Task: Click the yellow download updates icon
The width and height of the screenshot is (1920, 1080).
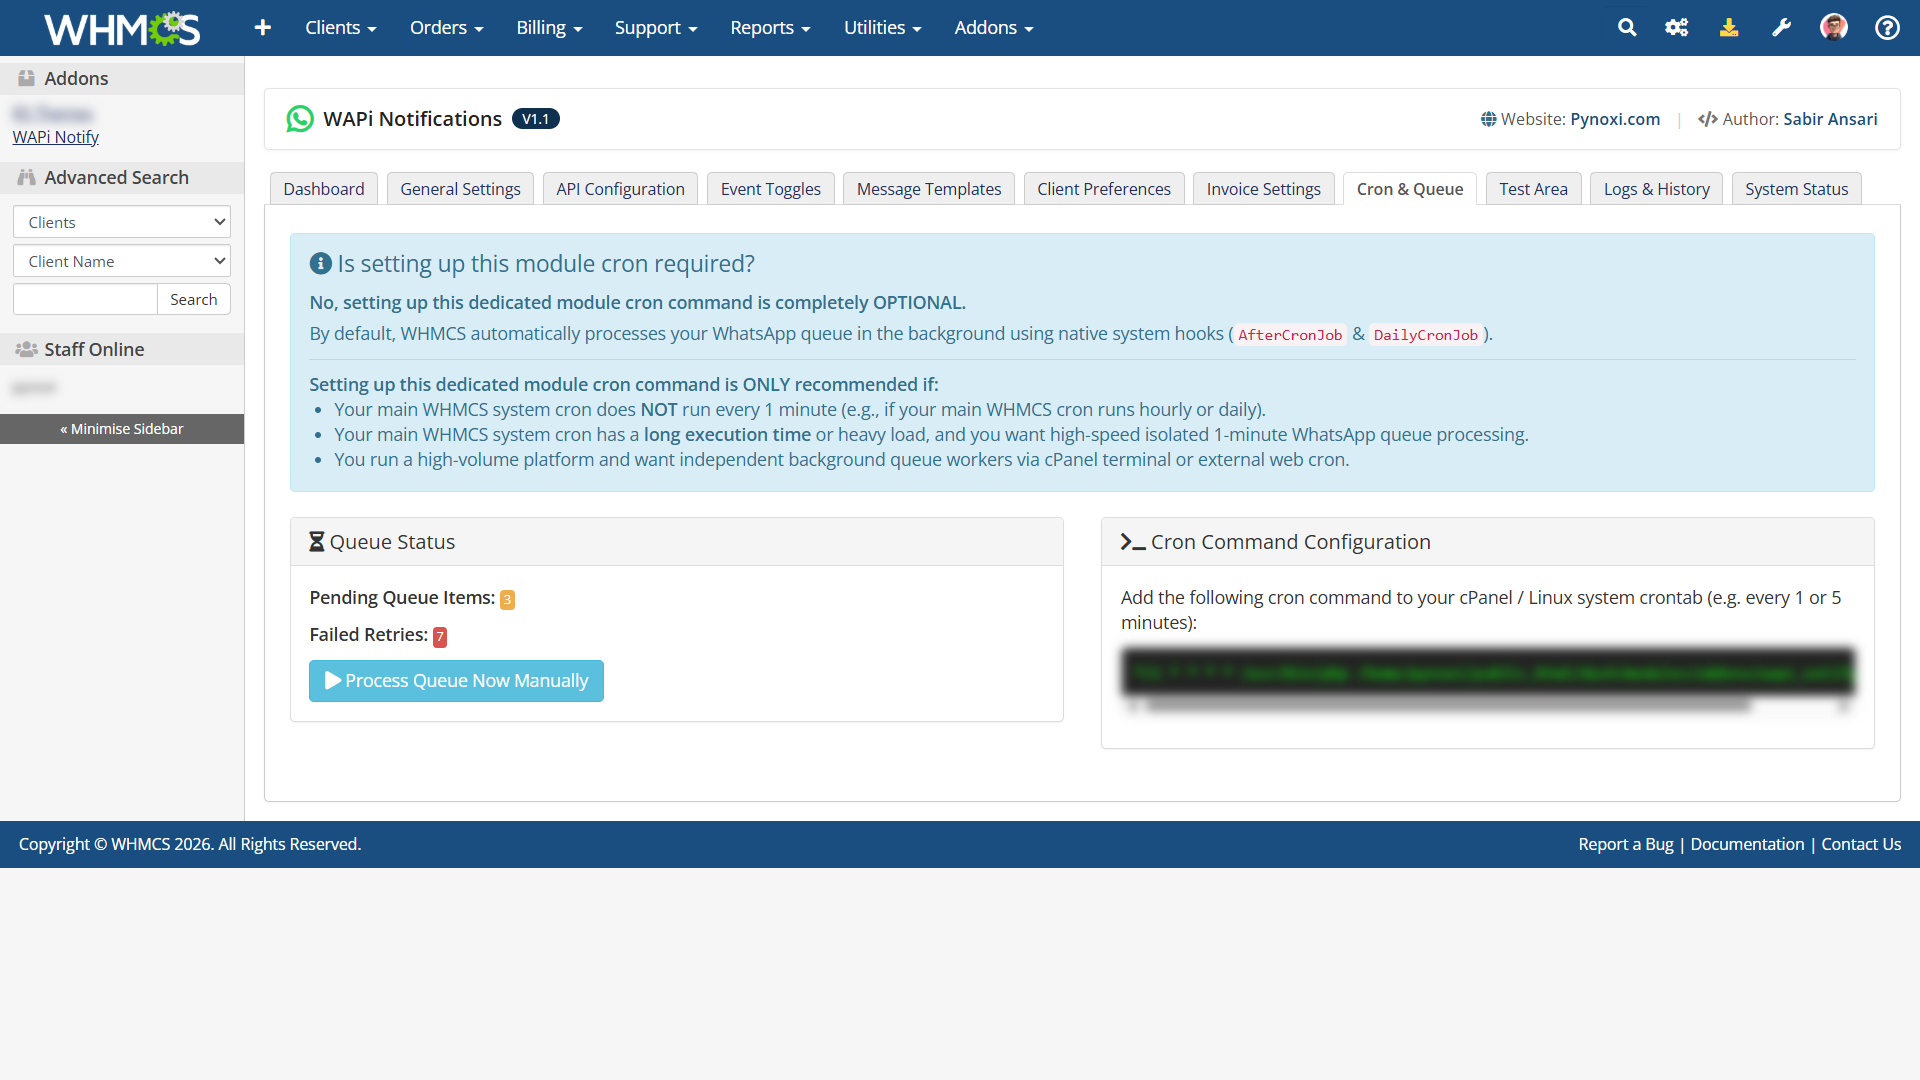Action: click(x=1729, y=28)
